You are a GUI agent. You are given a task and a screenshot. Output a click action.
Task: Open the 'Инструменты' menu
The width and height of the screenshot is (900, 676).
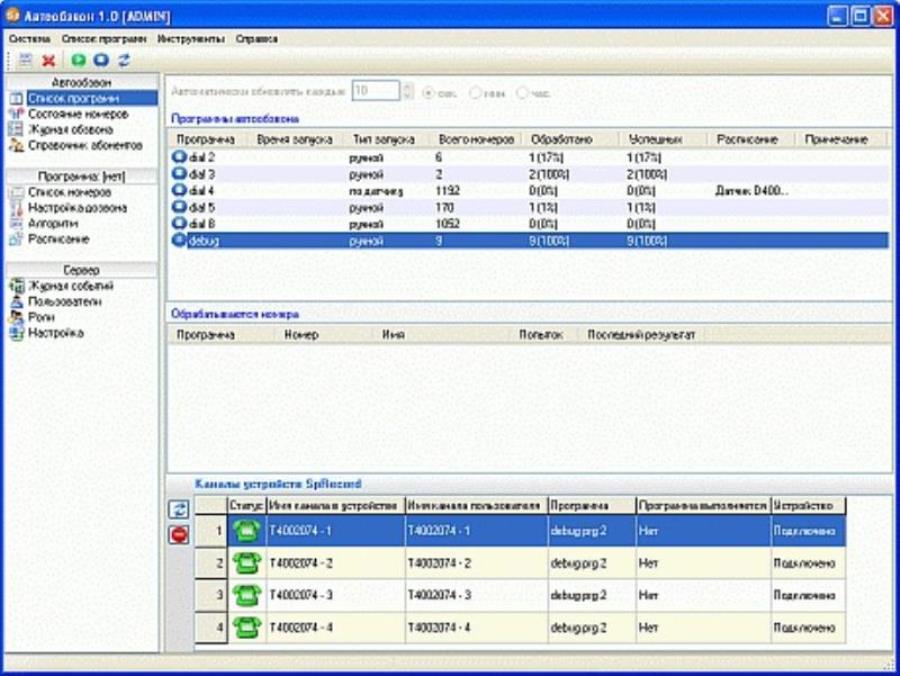[190, 39]
